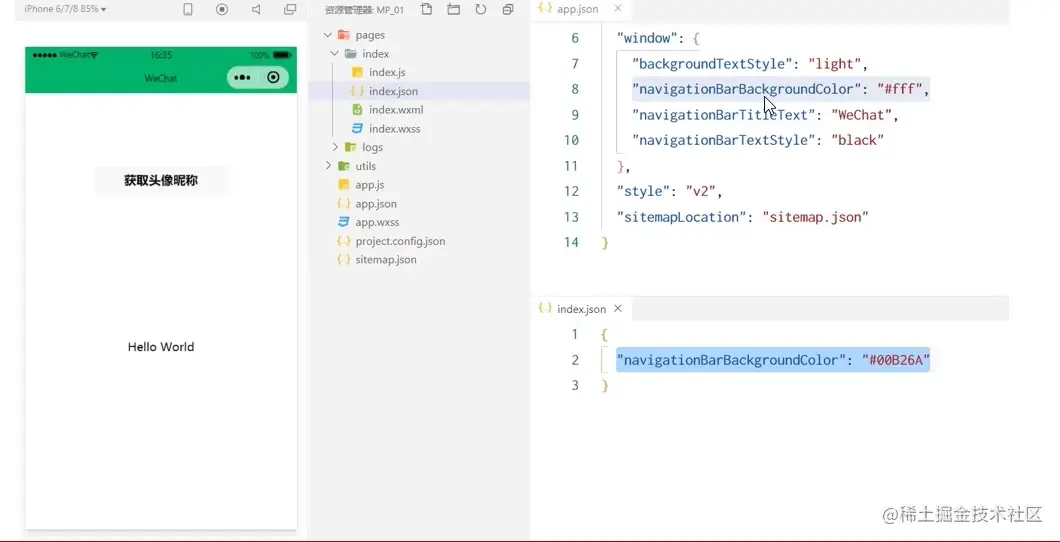The width and height of the screenshot is (1060, 542).
Task: Click the phone rotate device icon
Action: click(x=188, y=9)
